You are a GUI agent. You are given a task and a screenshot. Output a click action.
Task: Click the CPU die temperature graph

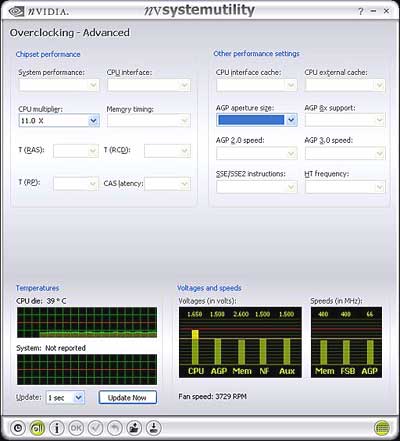tap(87, 322)
